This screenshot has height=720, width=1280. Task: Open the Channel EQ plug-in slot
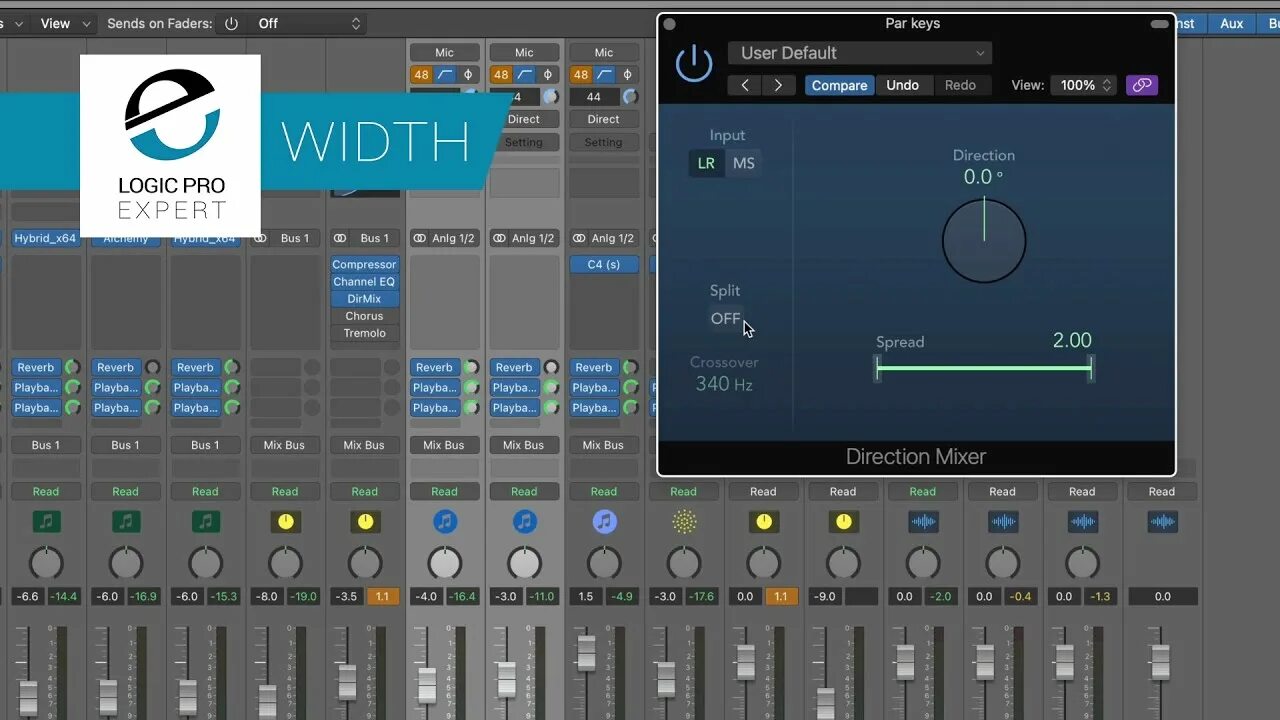[365, 282]
